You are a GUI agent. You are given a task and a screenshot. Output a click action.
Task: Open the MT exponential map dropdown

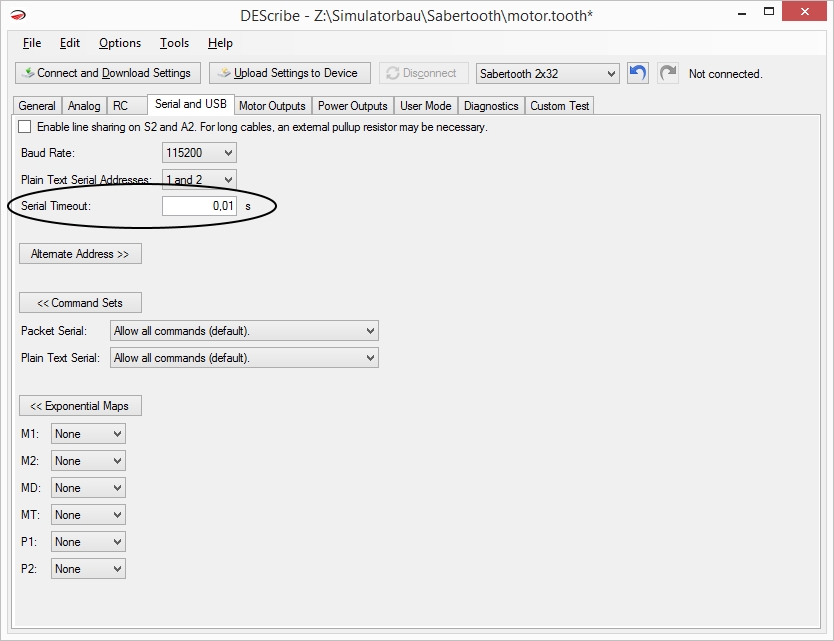point(88,515)
